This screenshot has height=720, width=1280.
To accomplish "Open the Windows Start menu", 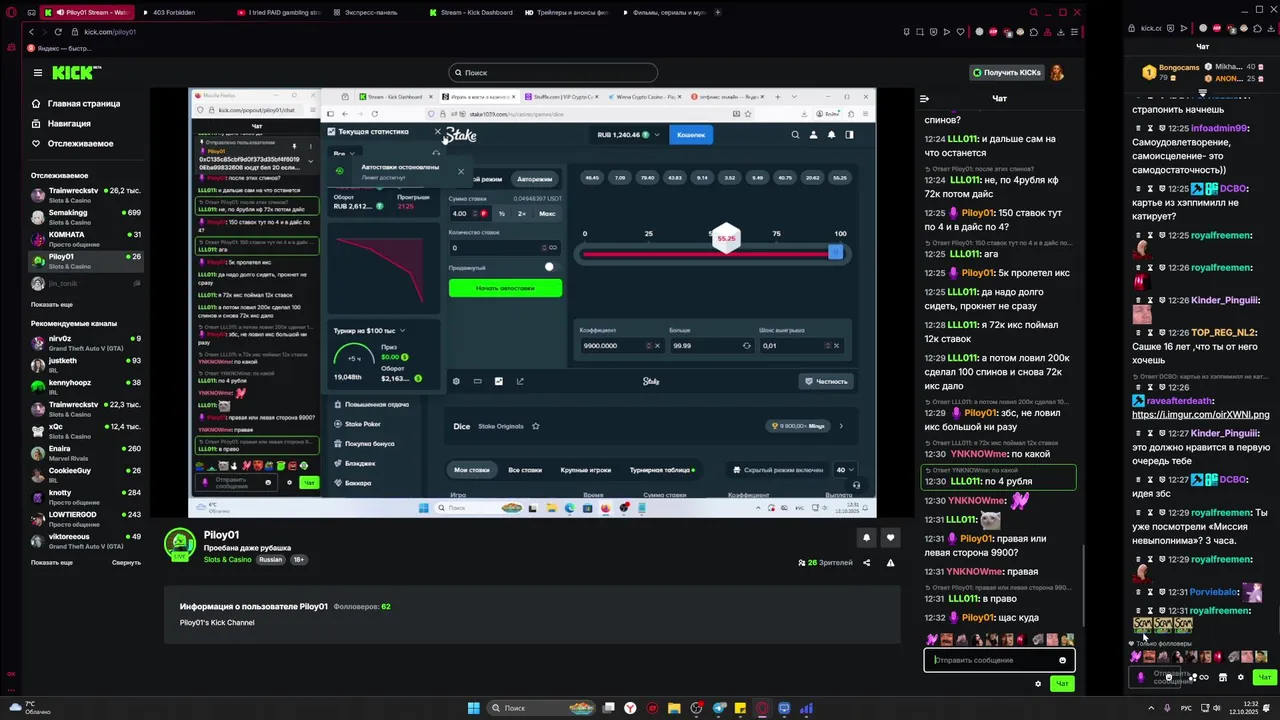I will pos(473,708).
